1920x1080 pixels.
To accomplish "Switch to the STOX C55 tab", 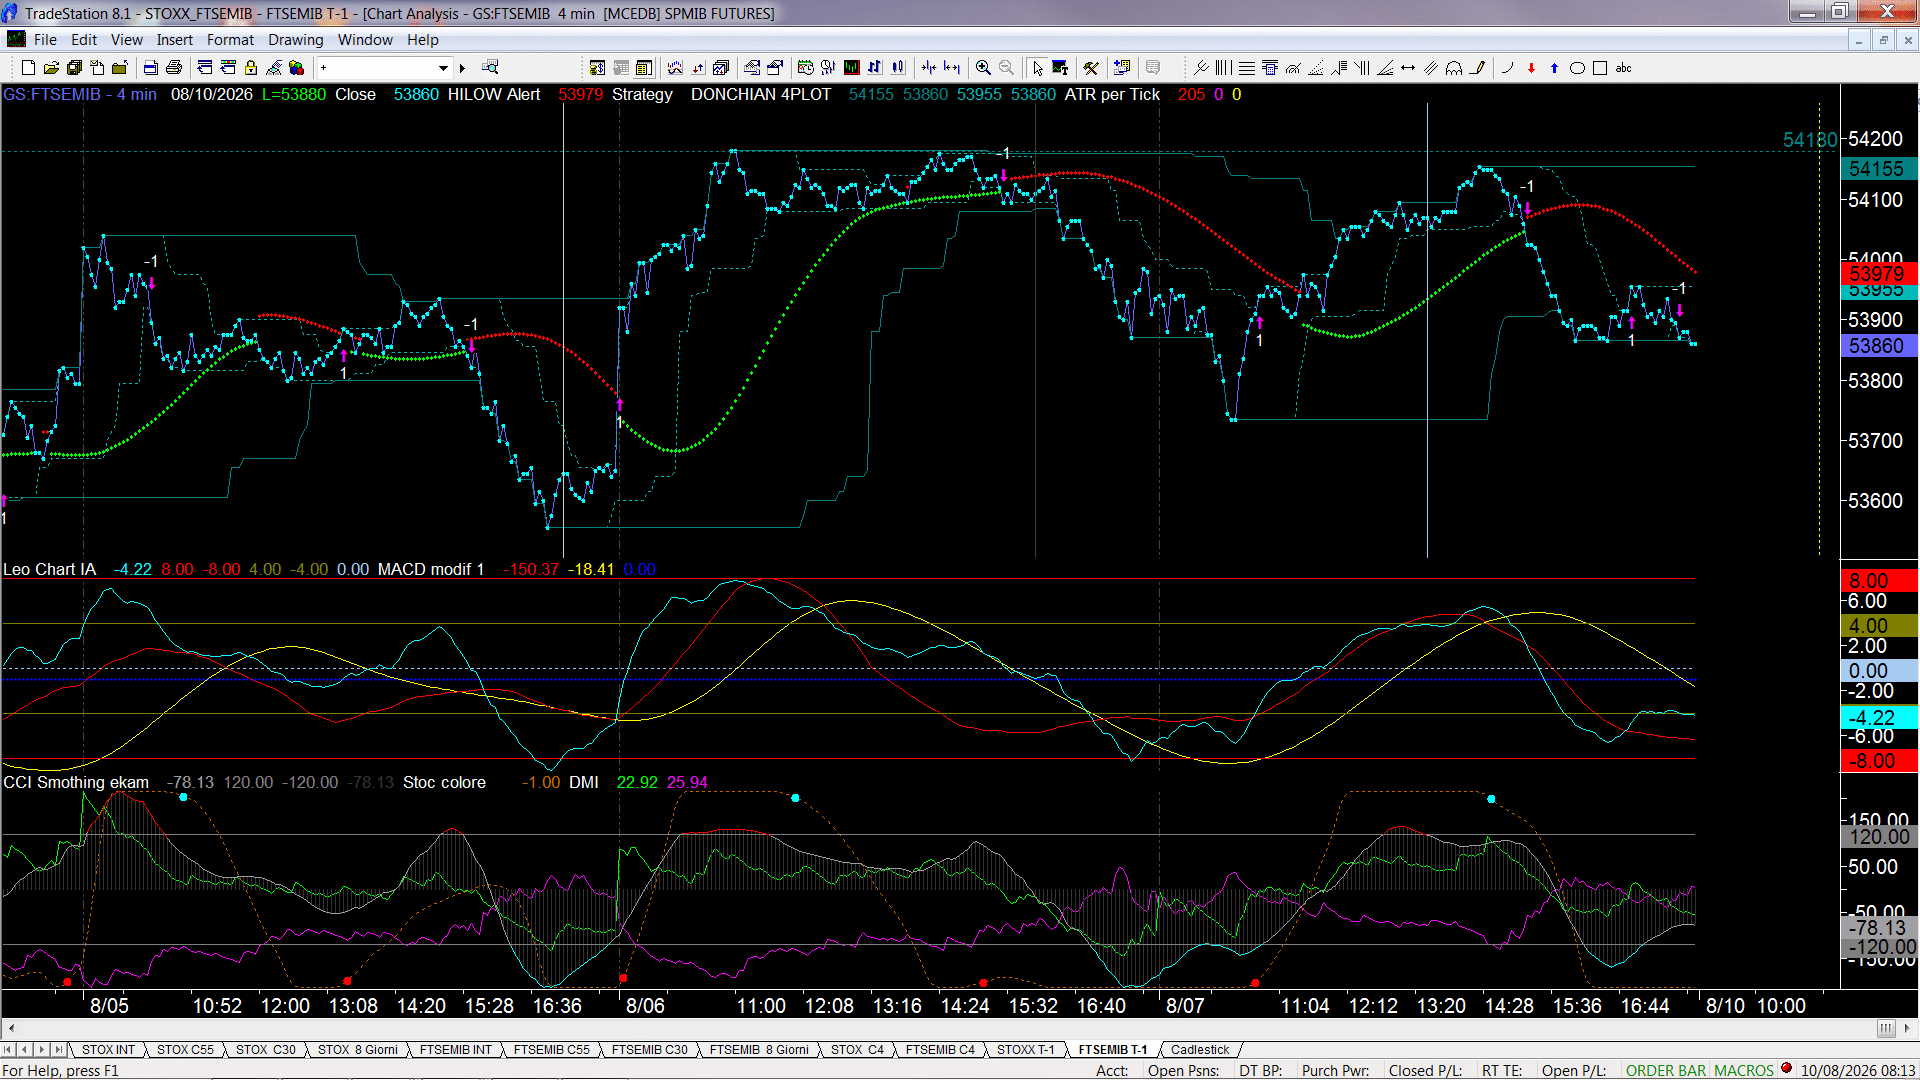I will pyautogui.click(x=185, y=1050).
